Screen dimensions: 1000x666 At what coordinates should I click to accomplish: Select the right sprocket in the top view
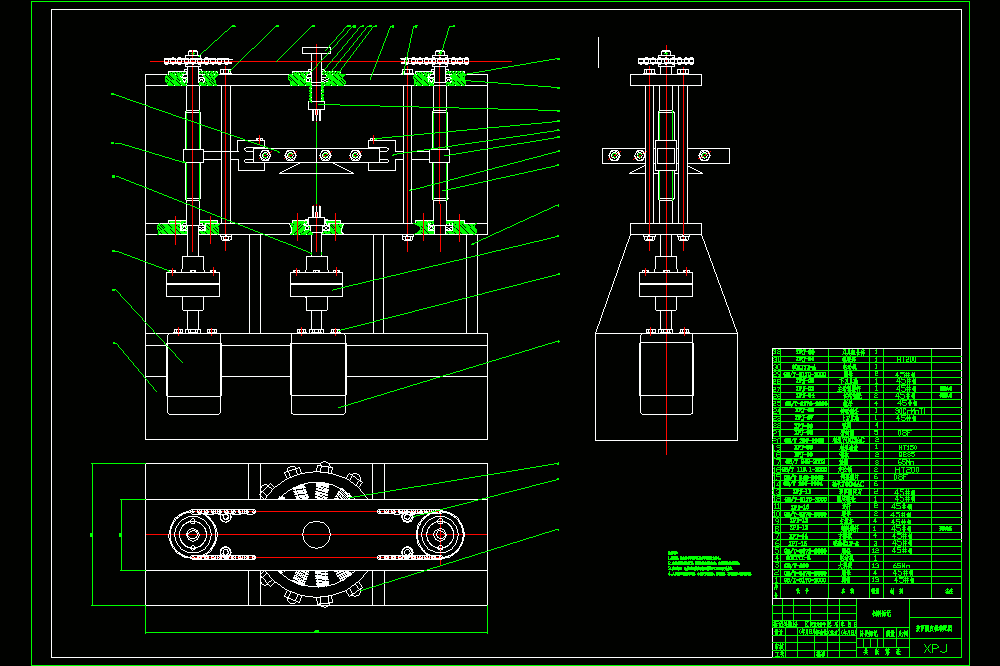pos(440,535)
